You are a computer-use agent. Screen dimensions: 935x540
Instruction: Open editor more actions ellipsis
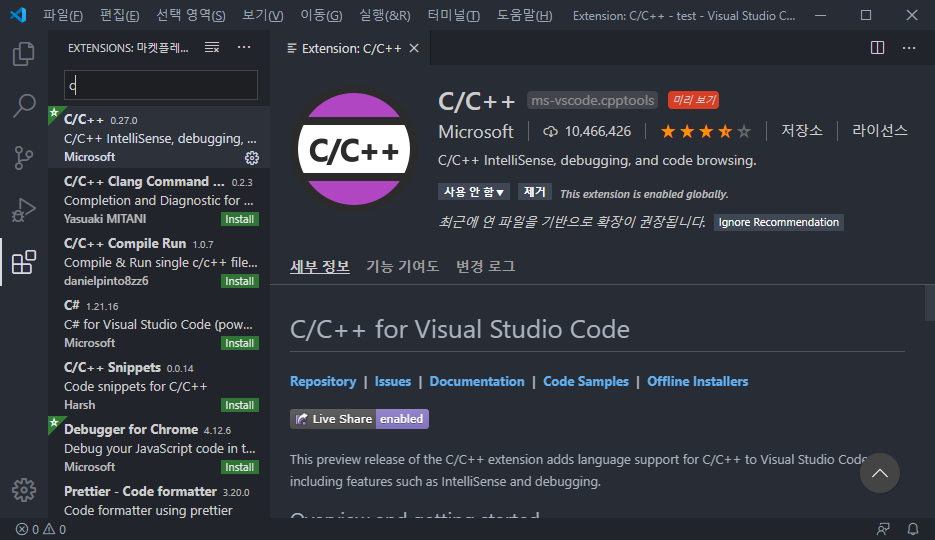(x=909, y=48)
